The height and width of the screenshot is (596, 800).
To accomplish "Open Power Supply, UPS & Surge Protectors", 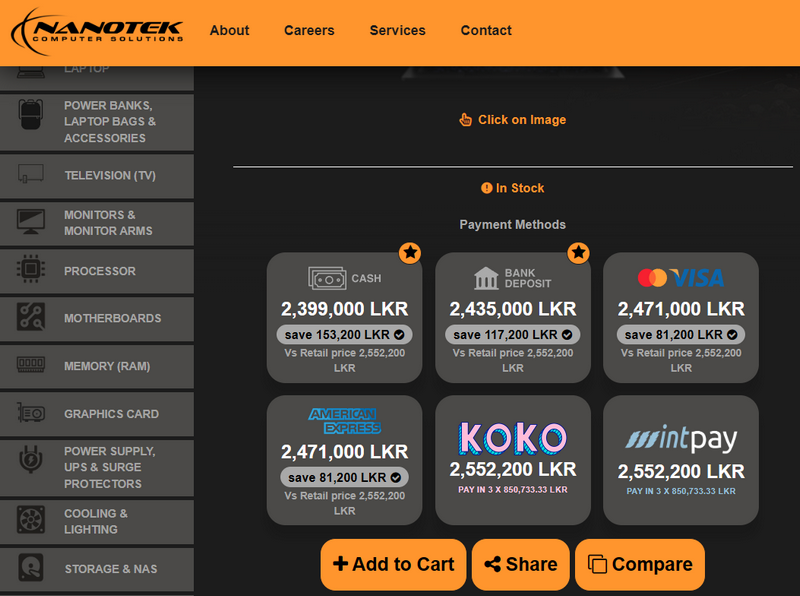I will coord(97,467).
